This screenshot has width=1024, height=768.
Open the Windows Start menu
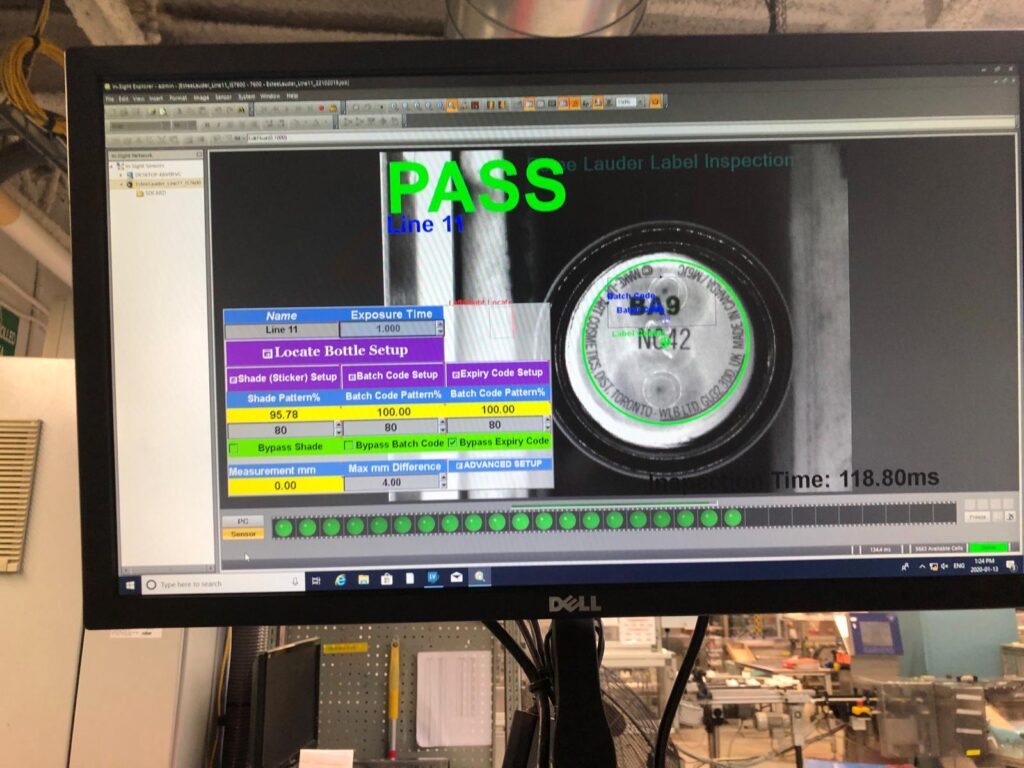tap(130, 584)
